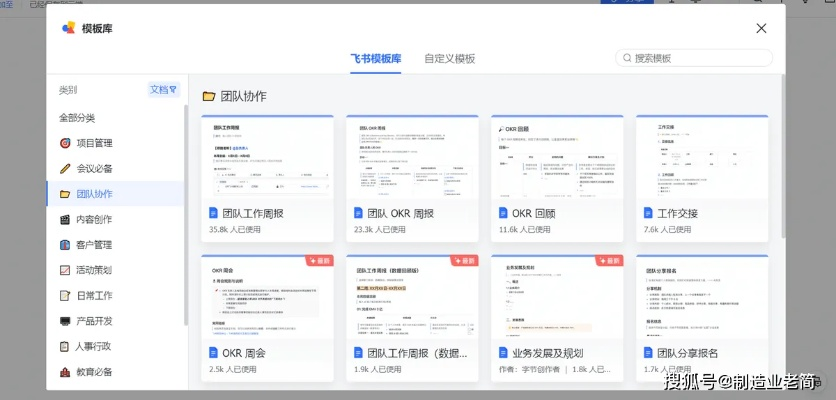Switch to the 自定义模板 tab
The width and height of the screenshot is (836, 400).
click(x=449, y=59)
